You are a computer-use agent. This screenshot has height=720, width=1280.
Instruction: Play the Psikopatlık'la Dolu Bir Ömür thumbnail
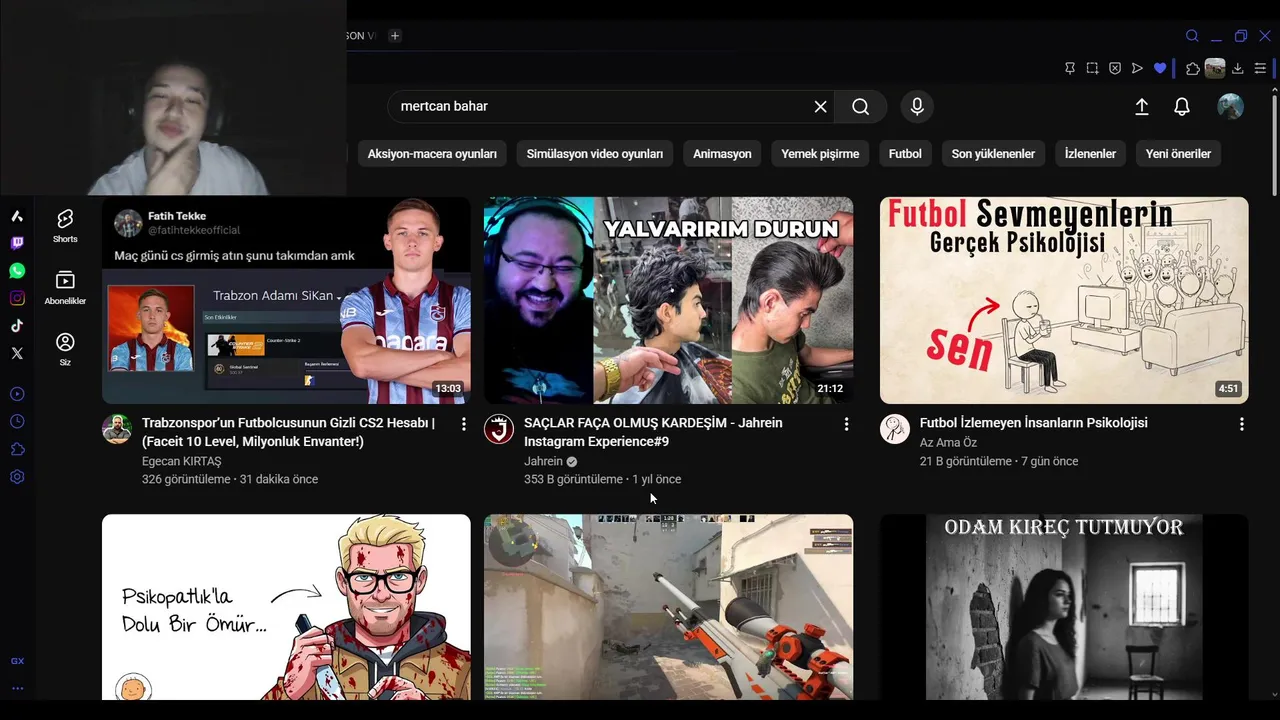click(286, 607)
